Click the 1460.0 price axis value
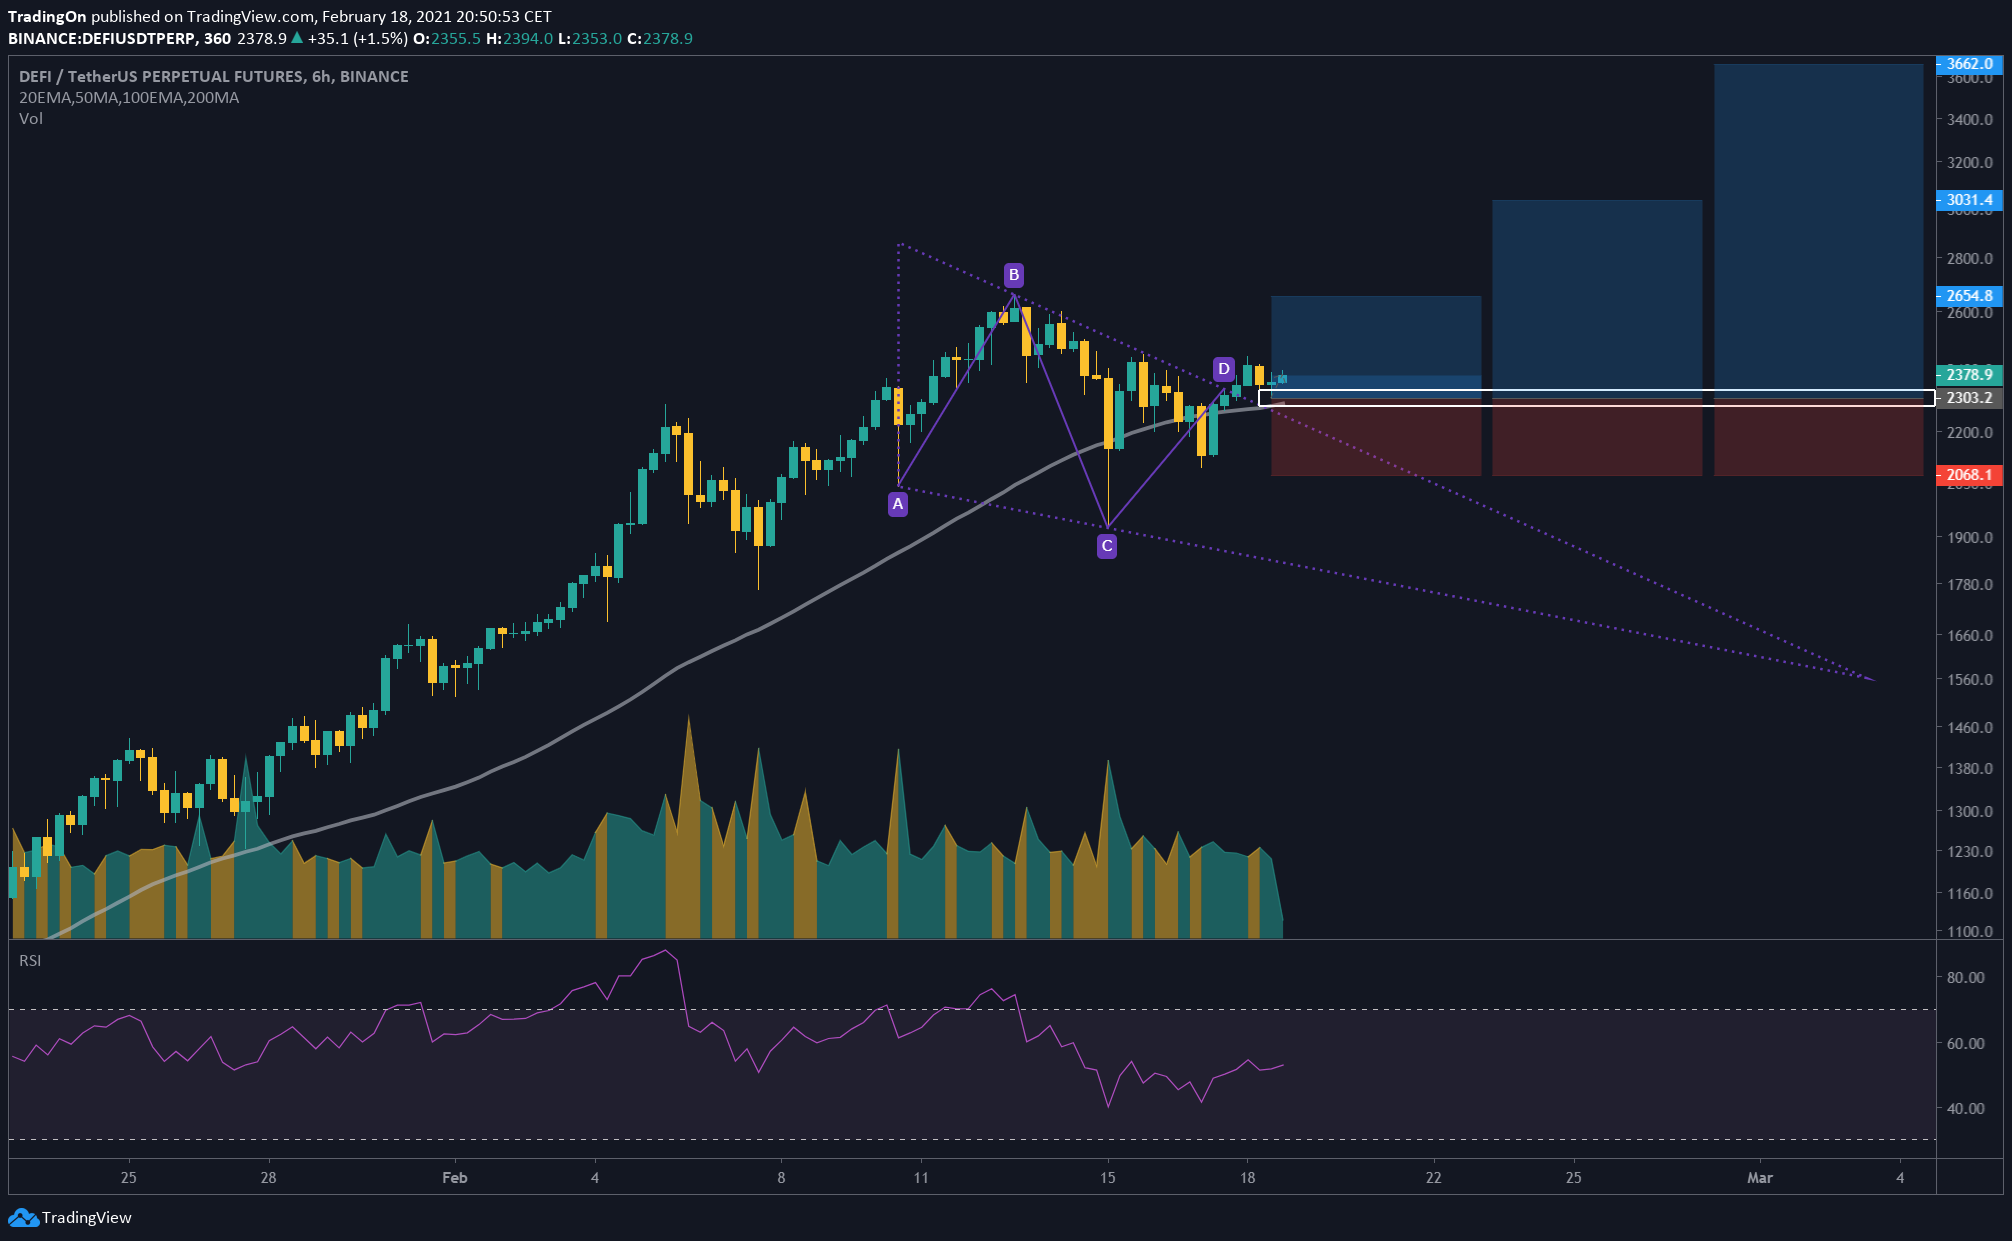The image size is (2012, 1241). 1970,728
